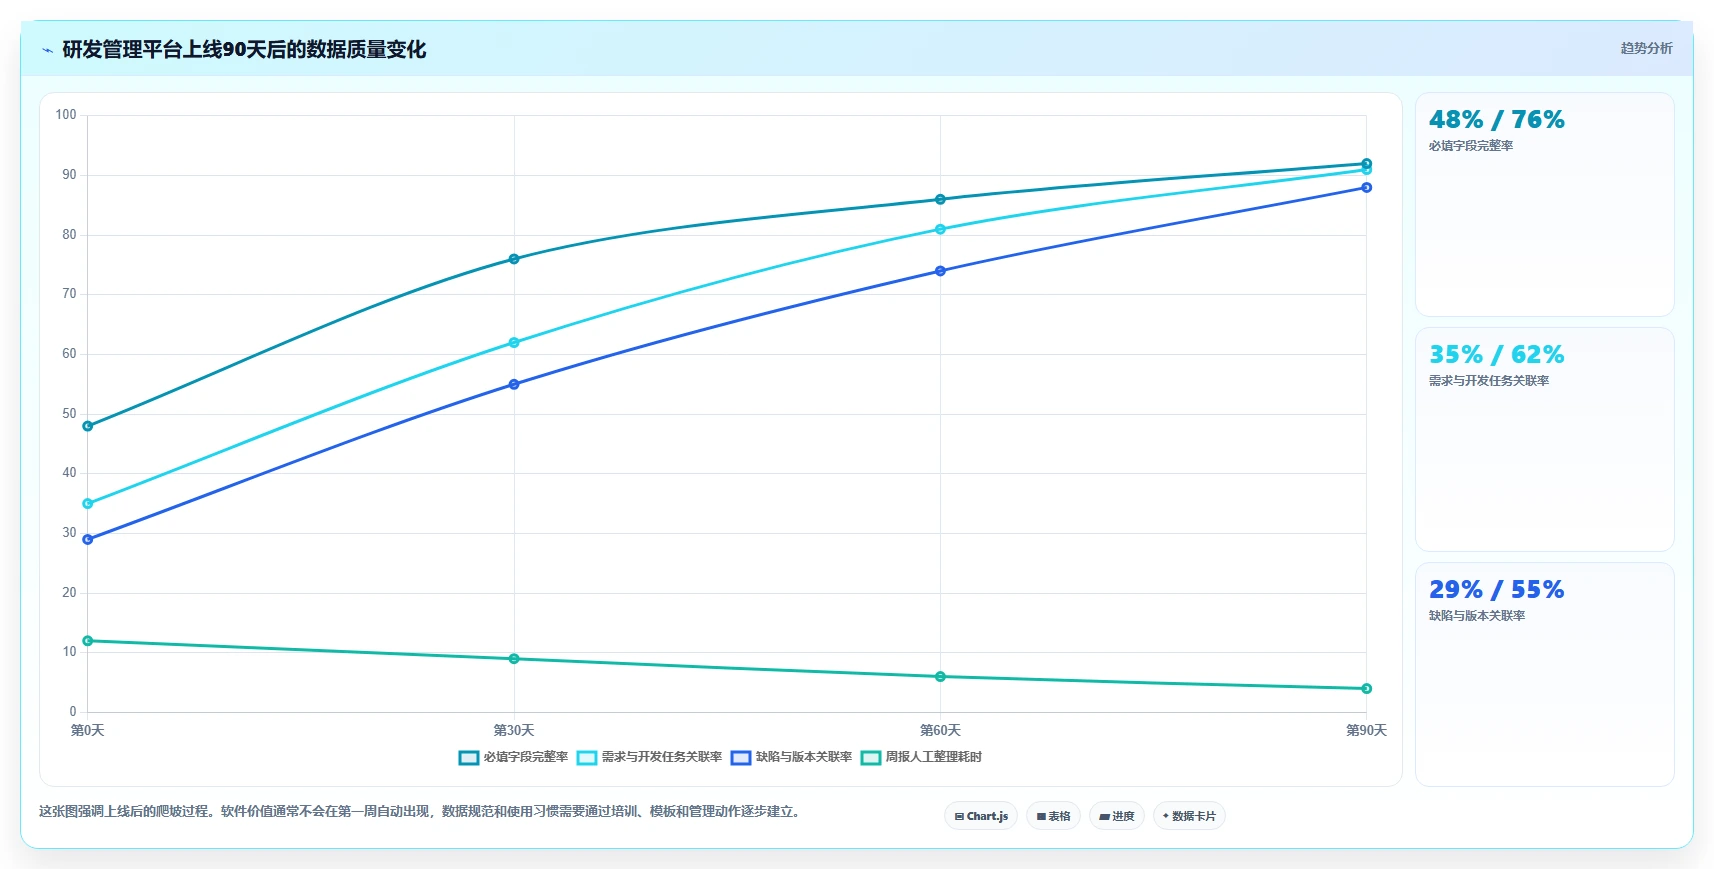Screen dimensions: 1714x869
Task: Click the green legend swatch for 周报人工整理耗时
Action: 871,758
